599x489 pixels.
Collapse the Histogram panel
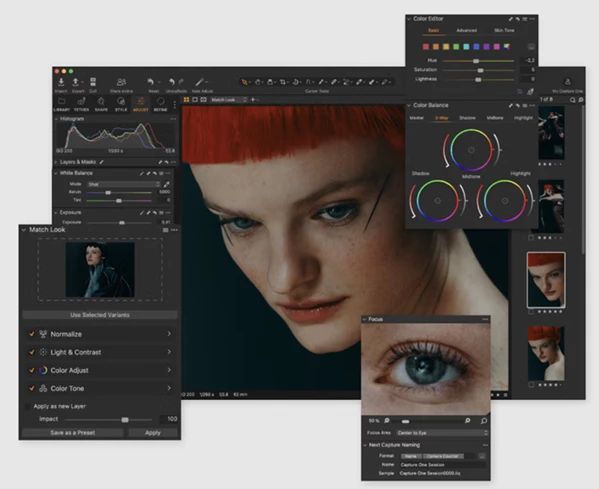tap(57, 119)
